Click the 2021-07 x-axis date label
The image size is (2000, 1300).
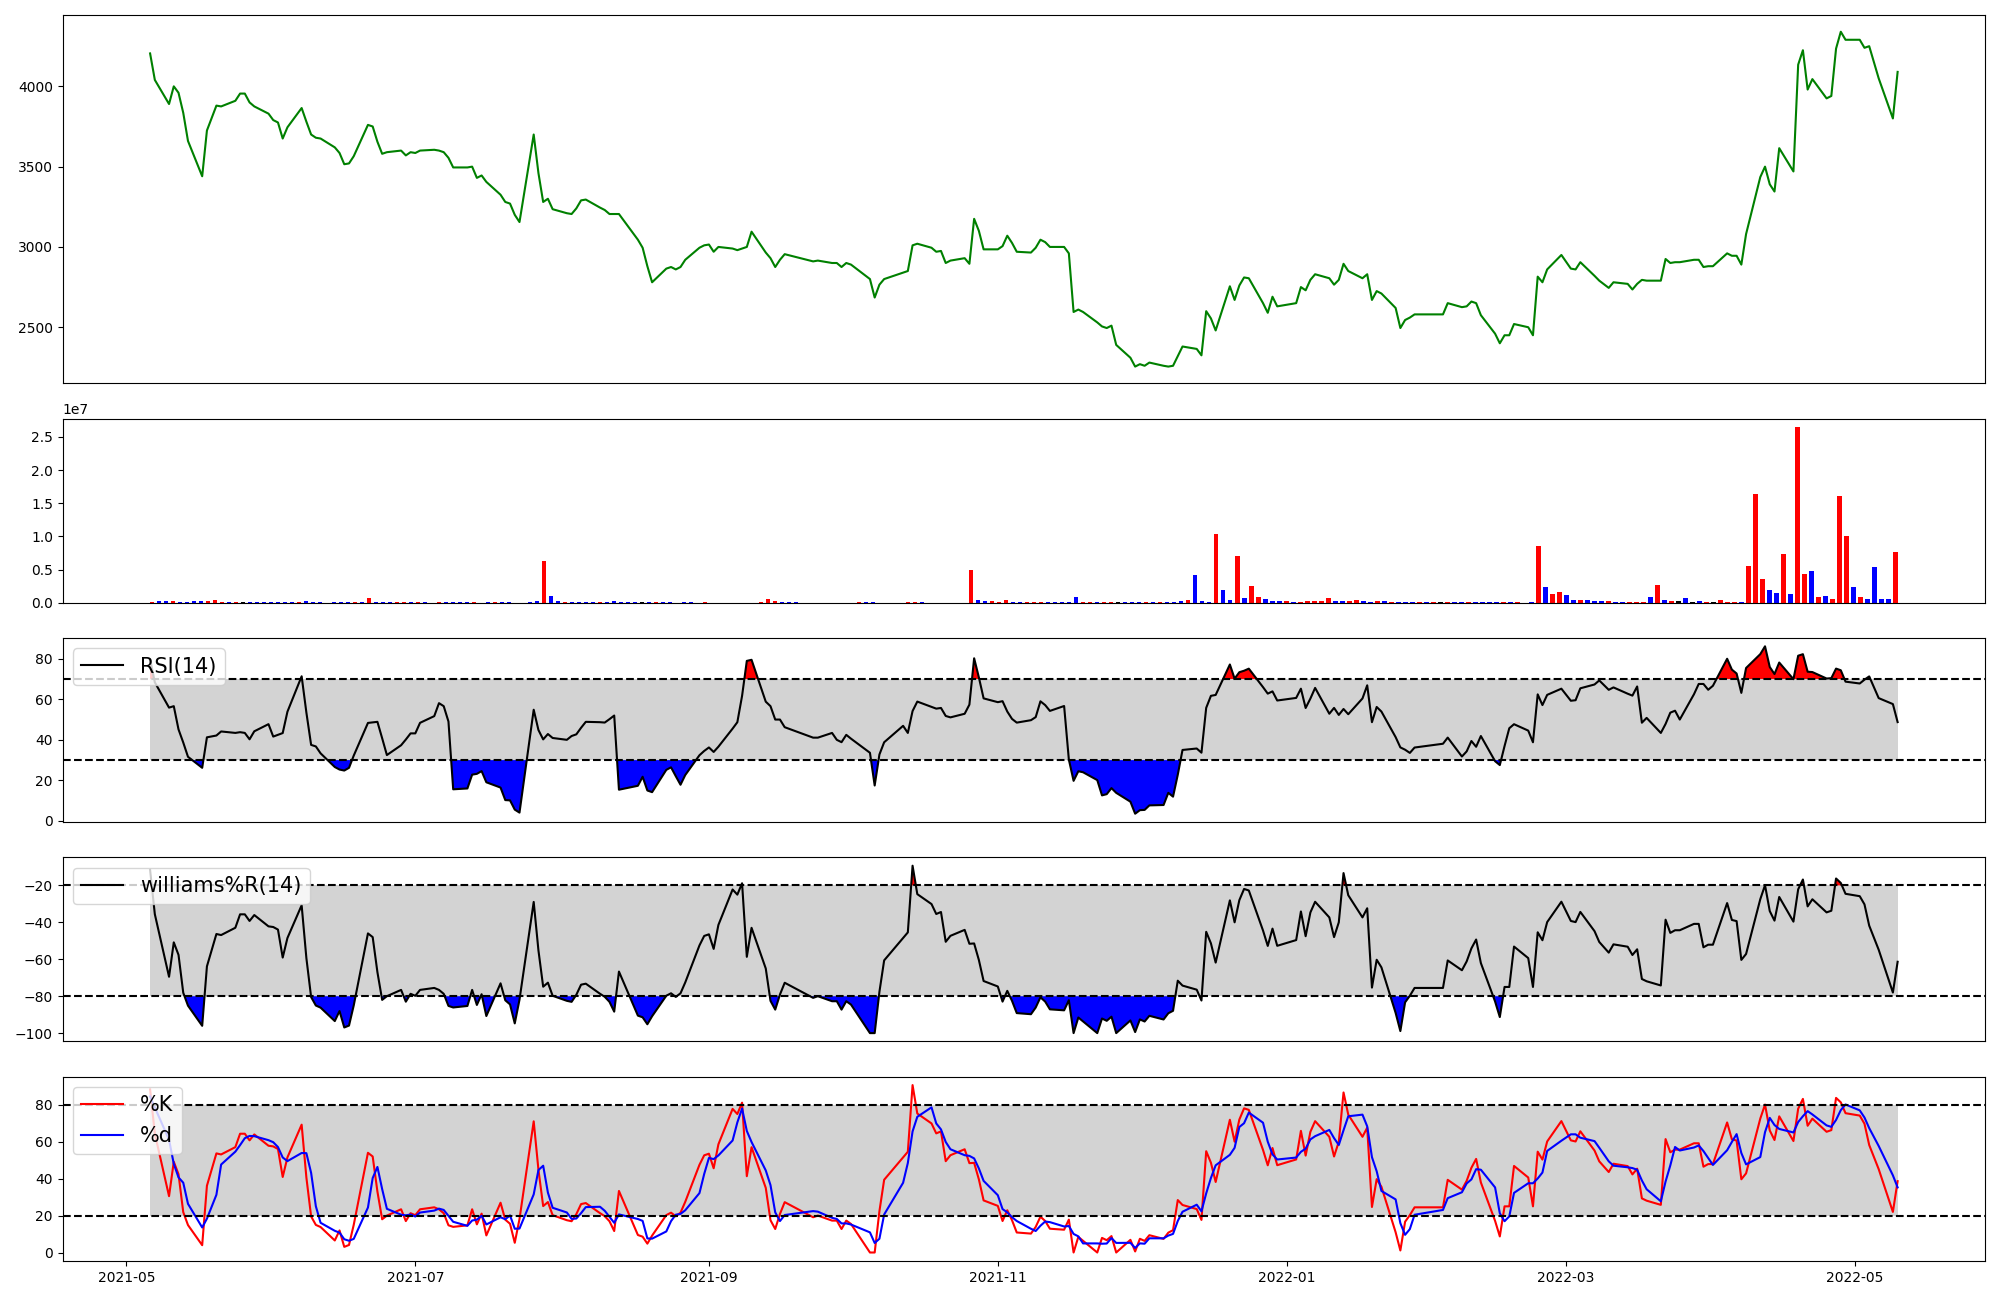point(415,1277)
